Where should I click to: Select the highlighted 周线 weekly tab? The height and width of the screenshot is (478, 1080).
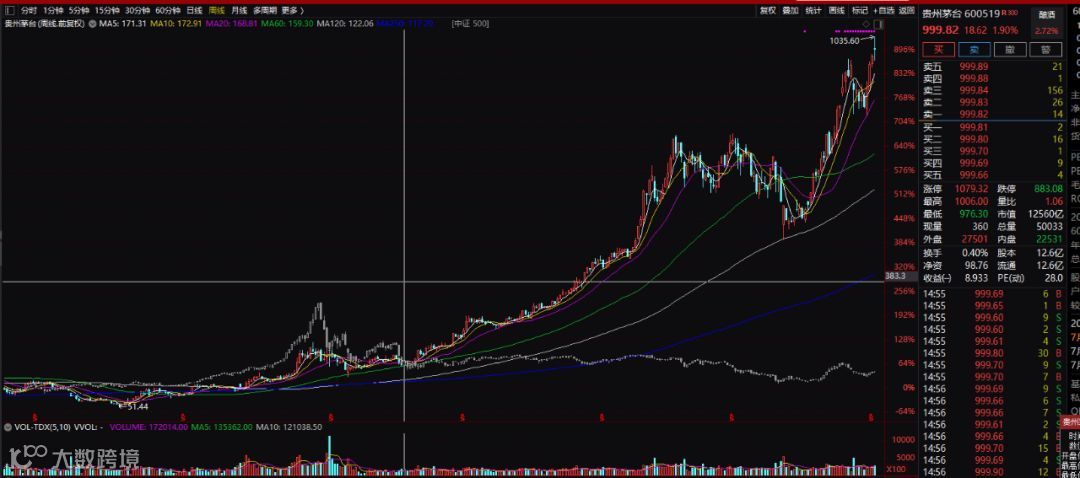point(217,10)
